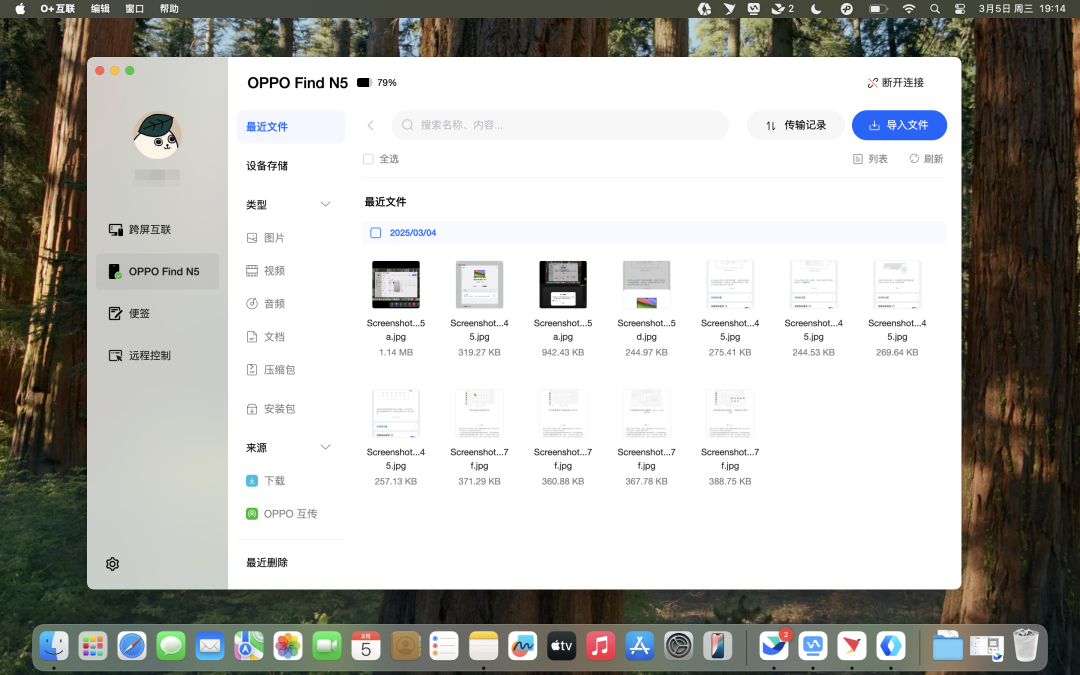Select the 1.14 MB screenshot thumbnail
Screen dimensions: 1080x675
[395, 285]
